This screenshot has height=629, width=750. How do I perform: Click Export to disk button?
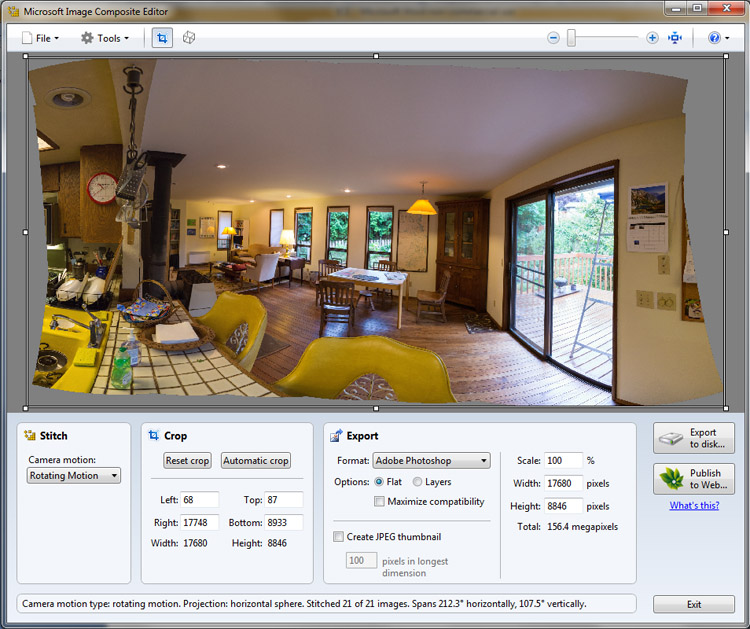tap(694, 438)
